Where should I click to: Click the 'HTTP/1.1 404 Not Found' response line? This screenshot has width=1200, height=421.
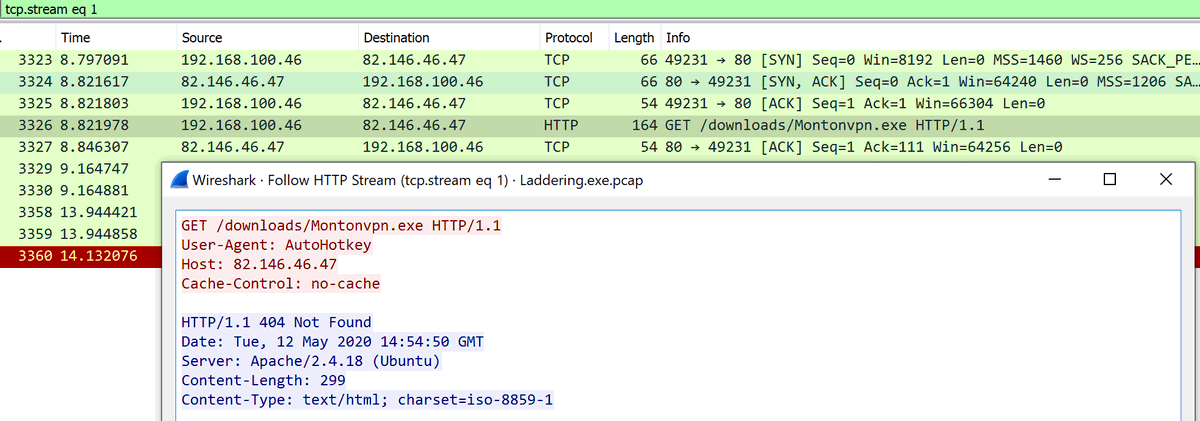click(x=276, y=323)
